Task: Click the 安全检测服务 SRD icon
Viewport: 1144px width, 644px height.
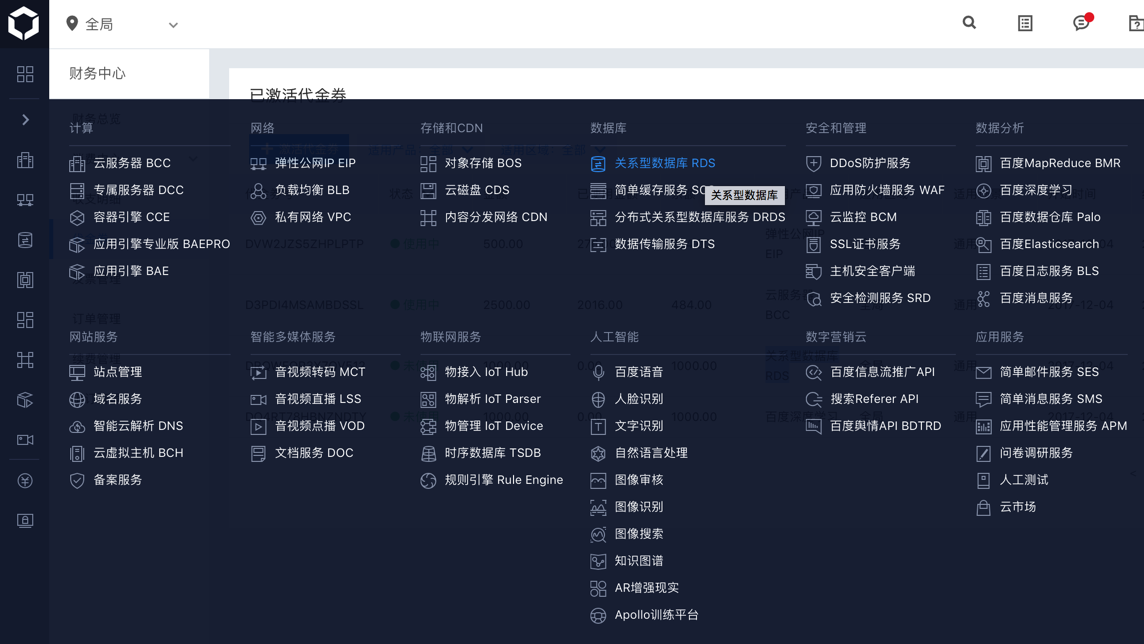Action: pos(813,298)
